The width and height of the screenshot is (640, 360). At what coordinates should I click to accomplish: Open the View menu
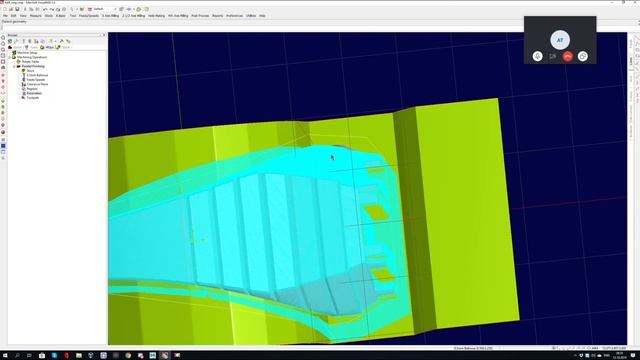[23, 16]
